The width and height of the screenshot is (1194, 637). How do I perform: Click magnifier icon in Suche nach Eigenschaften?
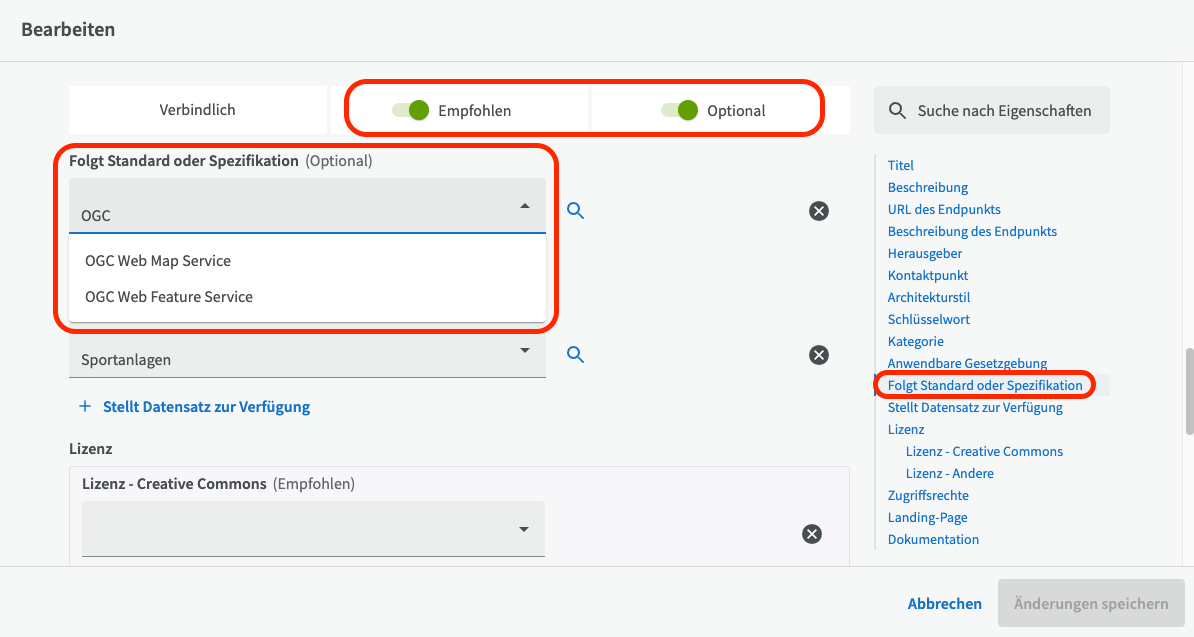897,111
